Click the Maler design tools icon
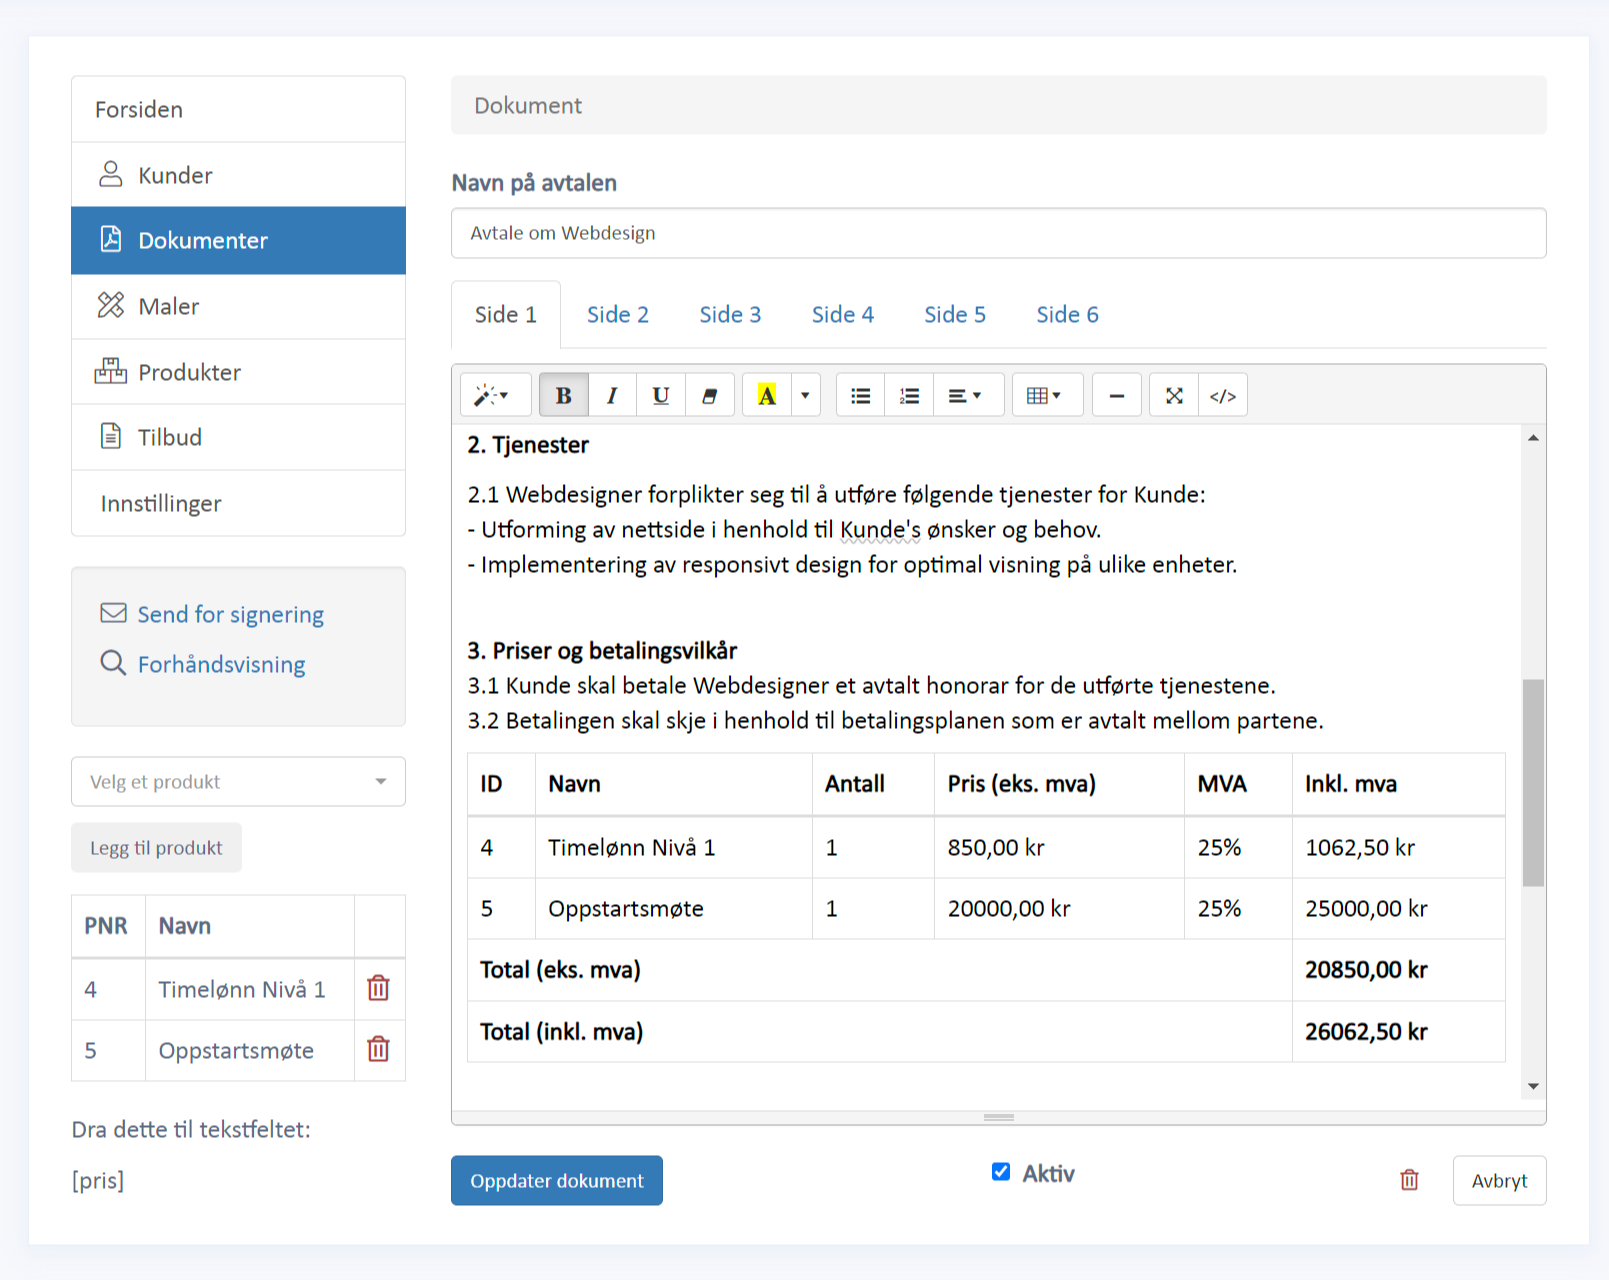The image size is (1609, 1280). click(110, 305)
